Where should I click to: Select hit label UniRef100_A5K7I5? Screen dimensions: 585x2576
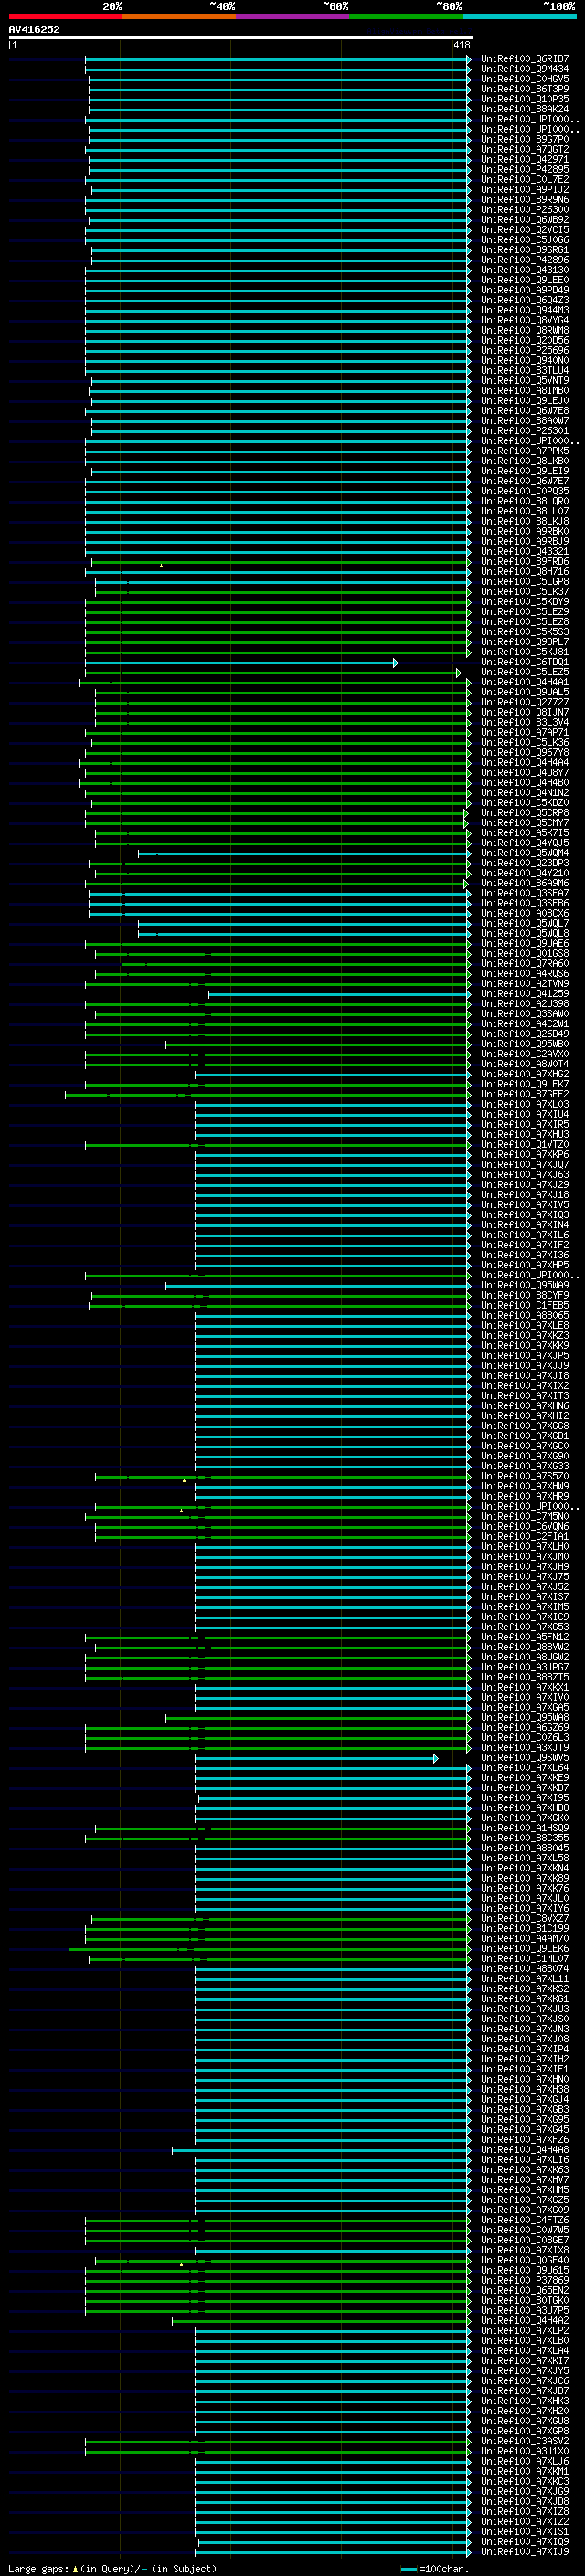pos(525,833)
